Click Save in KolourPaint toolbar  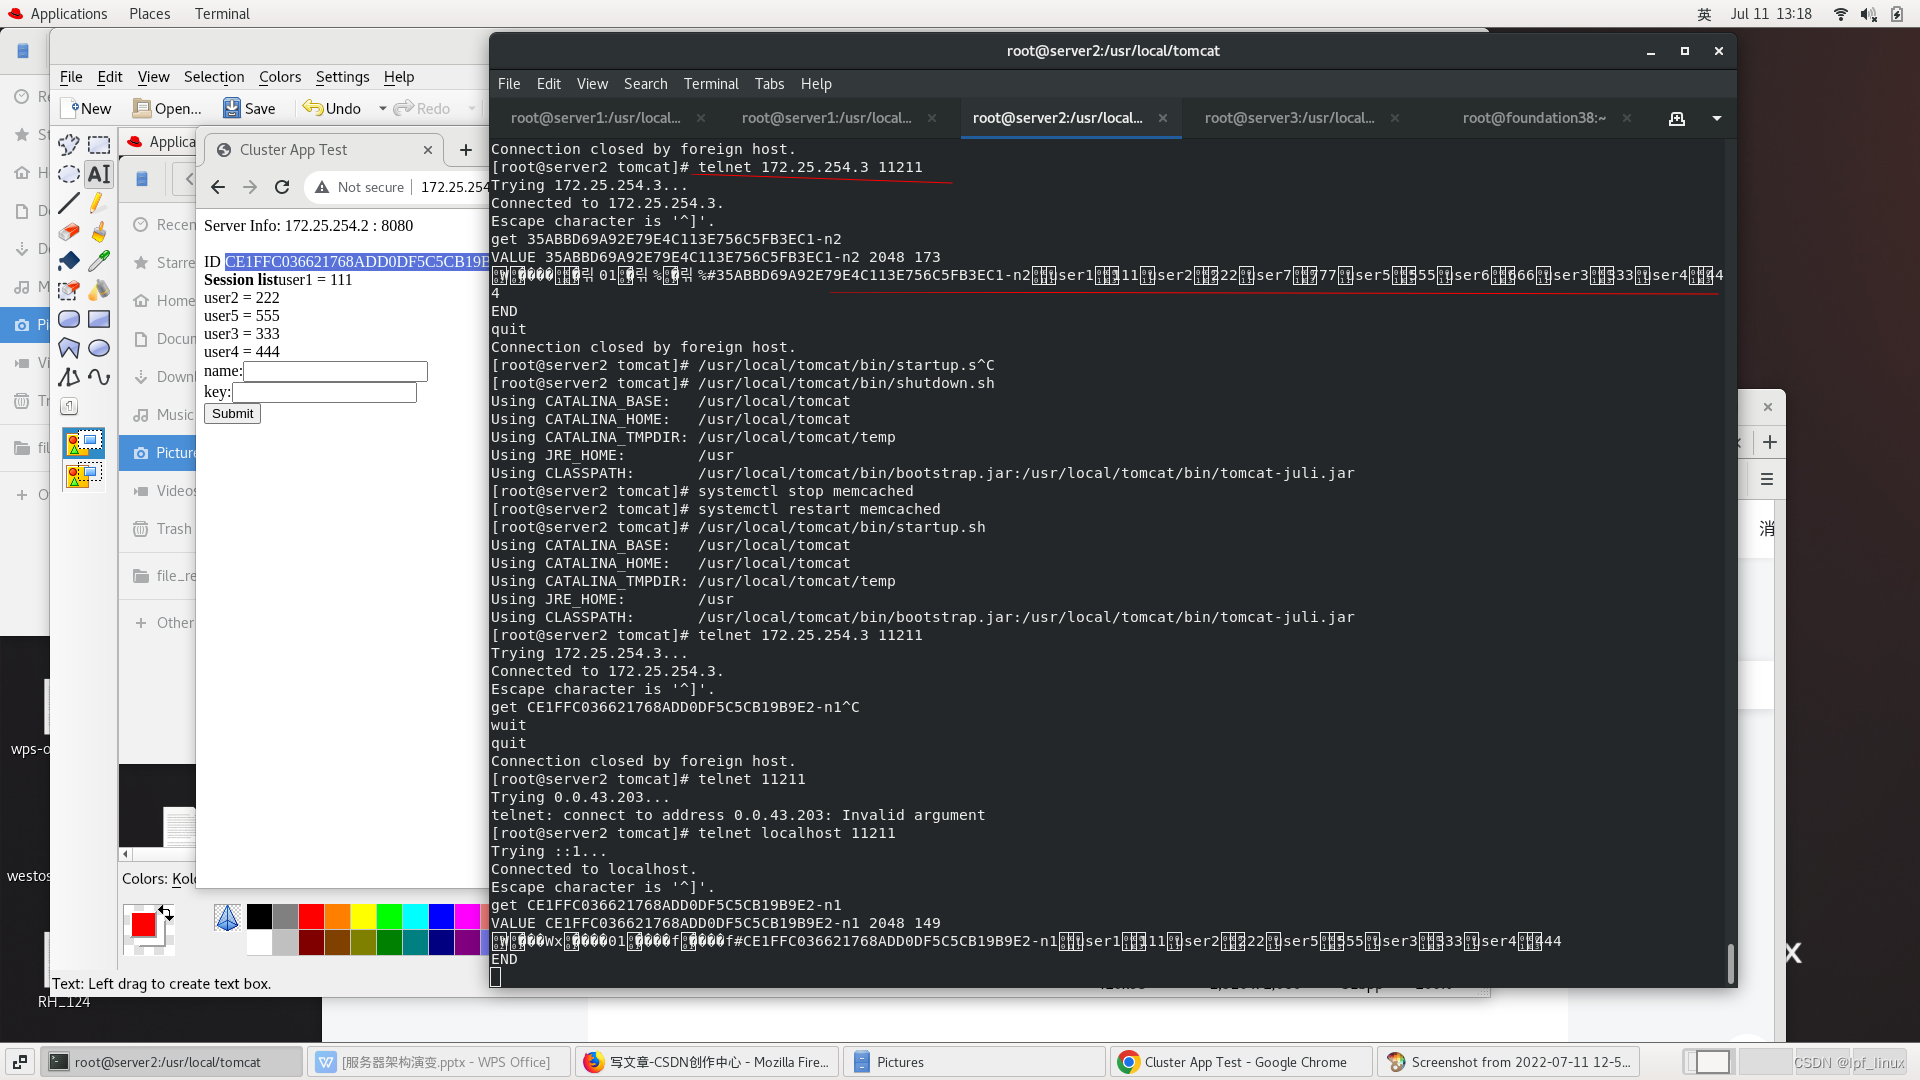click(x=249, y=109)
